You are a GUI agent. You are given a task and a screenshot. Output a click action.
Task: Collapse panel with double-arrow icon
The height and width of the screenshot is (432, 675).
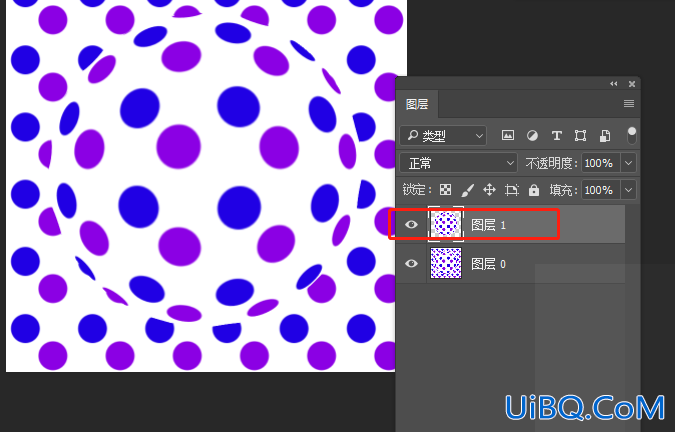[x=614, y=84]
